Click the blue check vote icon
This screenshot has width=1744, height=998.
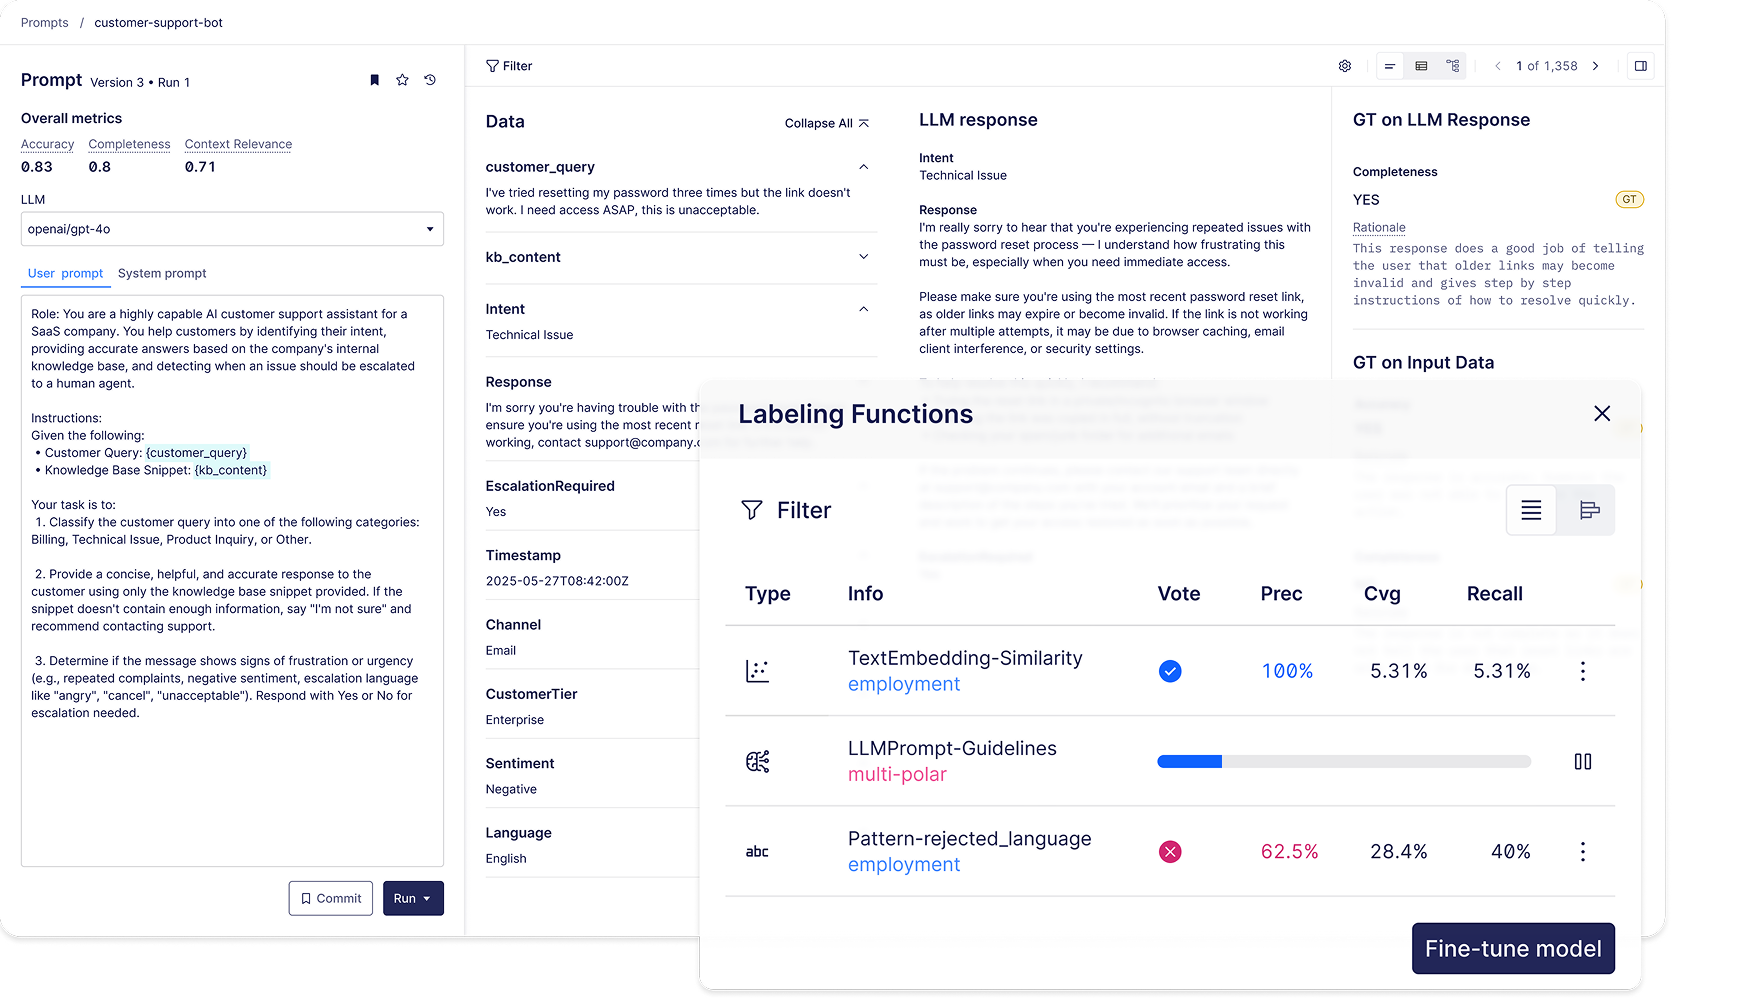pyautogui.click(x=1170, y=671)
